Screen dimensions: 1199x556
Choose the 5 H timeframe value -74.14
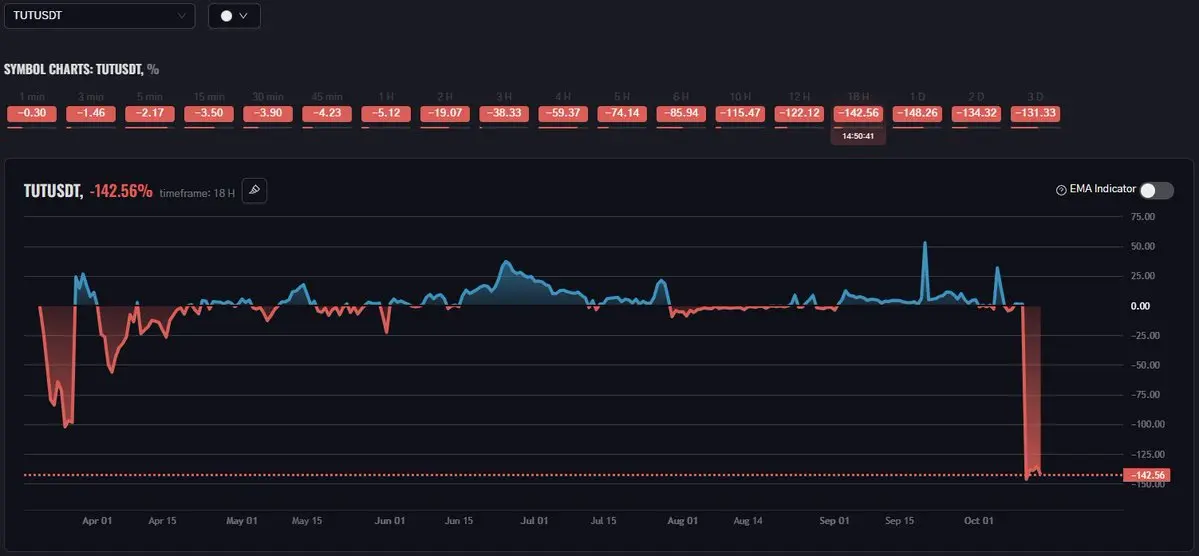(622, 114)
